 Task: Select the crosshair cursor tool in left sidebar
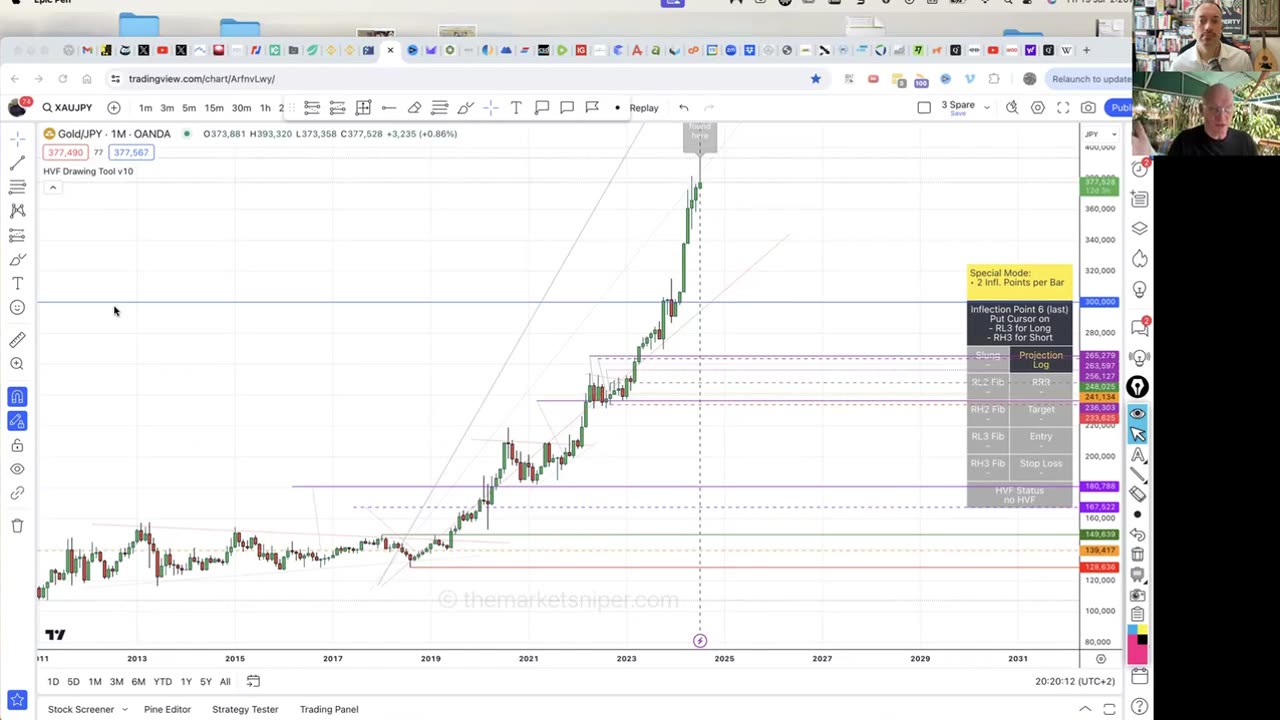pyautogui.click(x=17, y=138)
